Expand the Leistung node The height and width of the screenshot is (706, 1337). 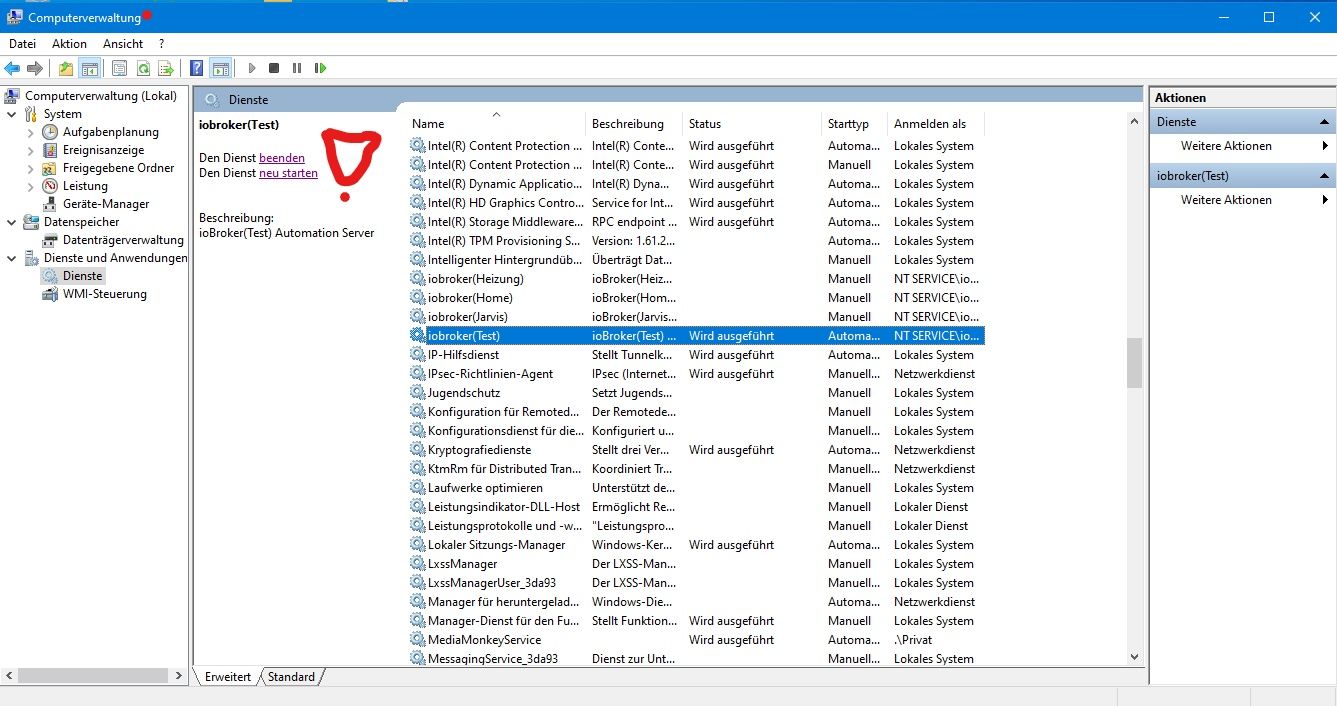30,186
